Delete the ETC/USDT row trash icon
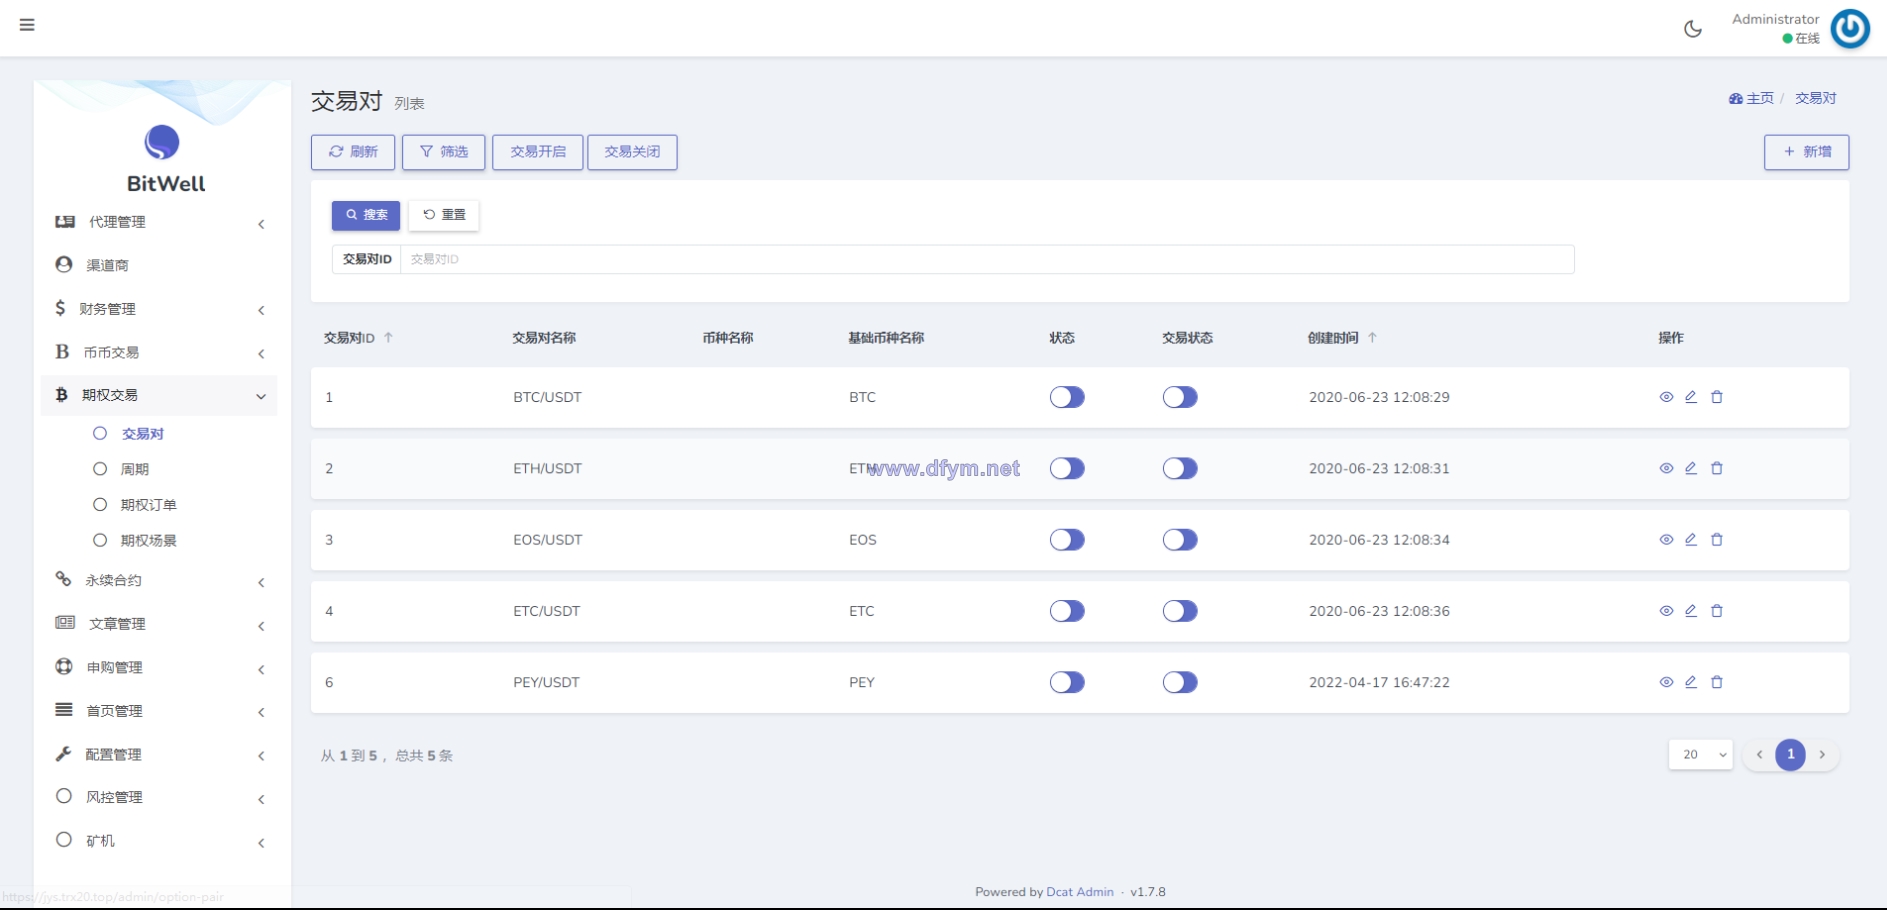This screenshot has width=1887, height=910. tap(1717, 611)
